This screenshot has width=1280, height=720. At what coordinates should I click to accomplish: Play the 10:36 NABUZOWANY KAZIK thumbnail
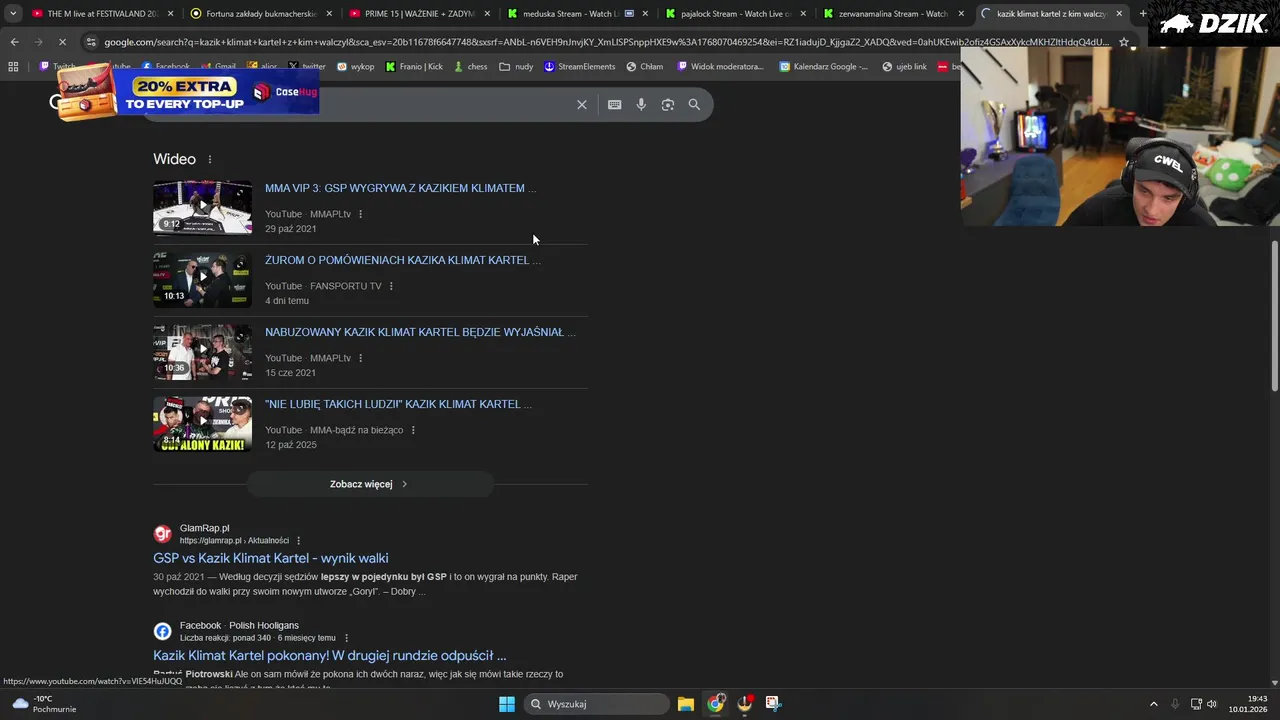(x=203, y=351)
